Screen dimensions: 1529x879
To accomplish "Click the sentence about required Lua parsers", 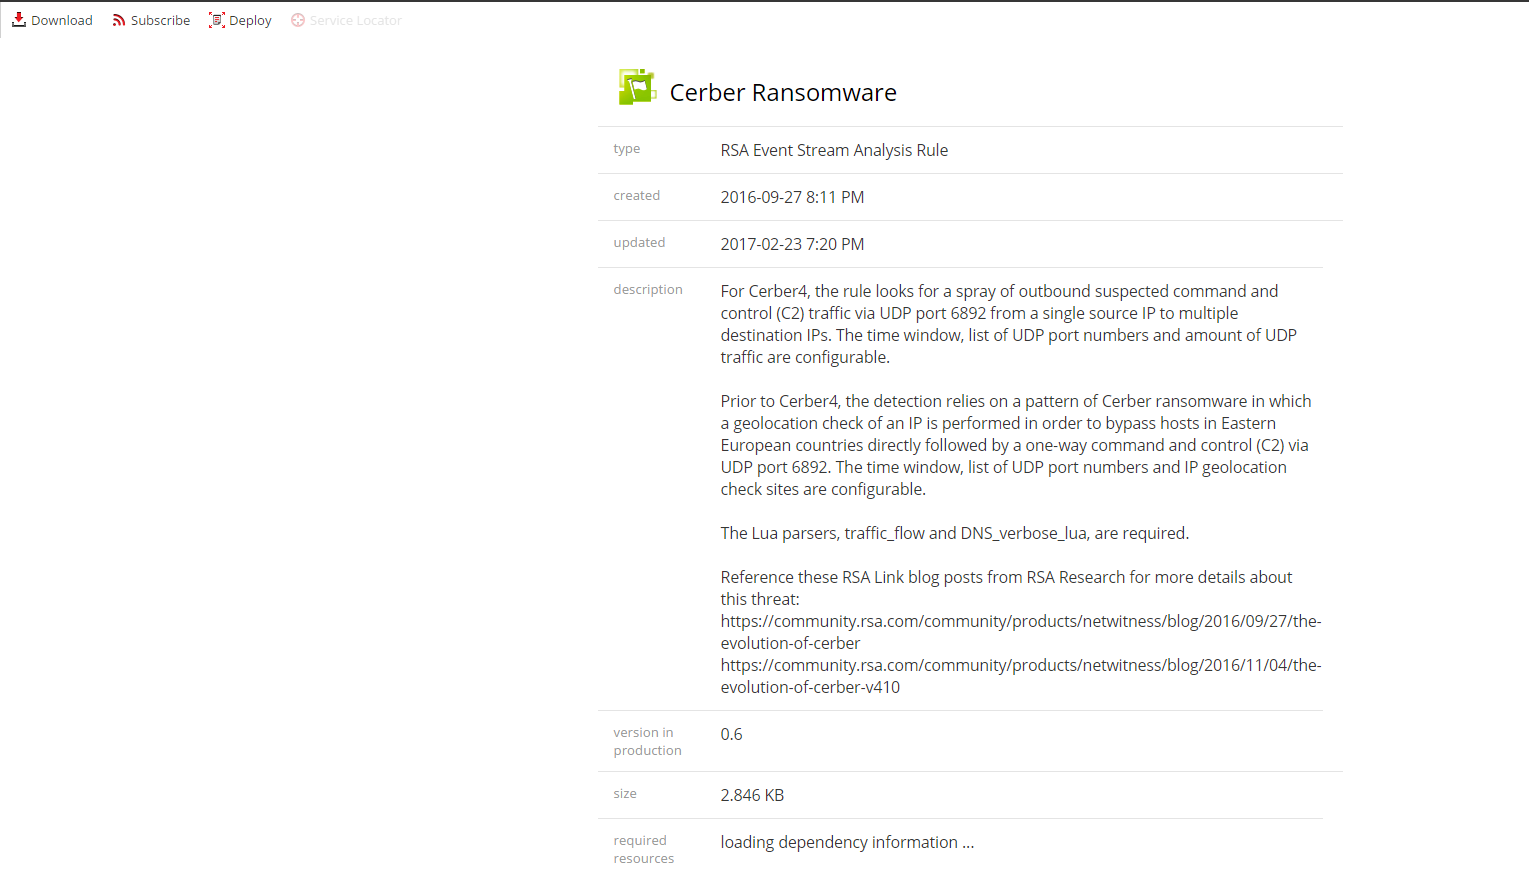I will [955, 533].
